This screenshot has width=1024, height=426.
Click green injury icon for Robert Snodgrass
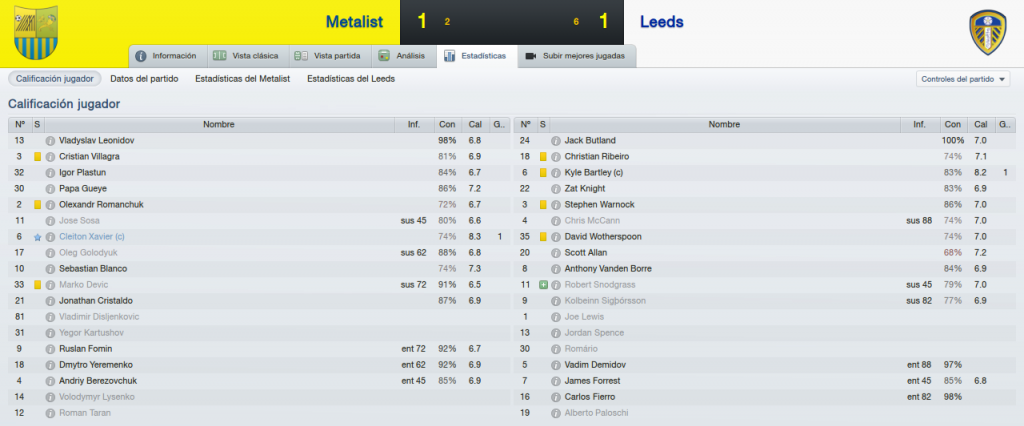543,285
